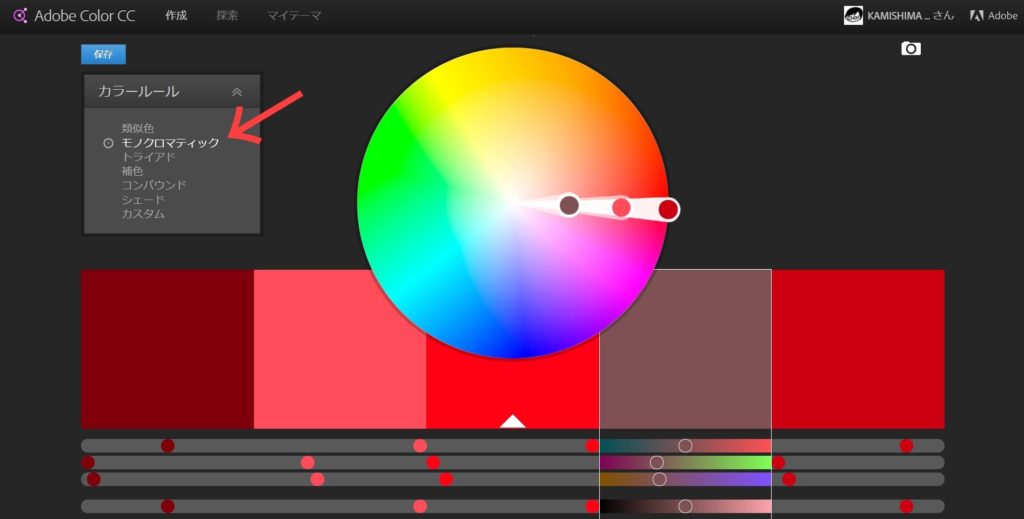Viewport: 1024px width, 519px height.
Task: Click the camera icon to create from image
Action: coord(910,48)
